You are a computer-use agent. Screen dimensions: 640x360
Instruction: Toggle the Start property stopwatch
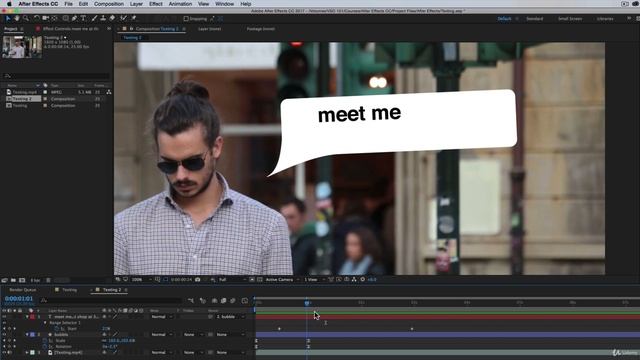(57, 329)
